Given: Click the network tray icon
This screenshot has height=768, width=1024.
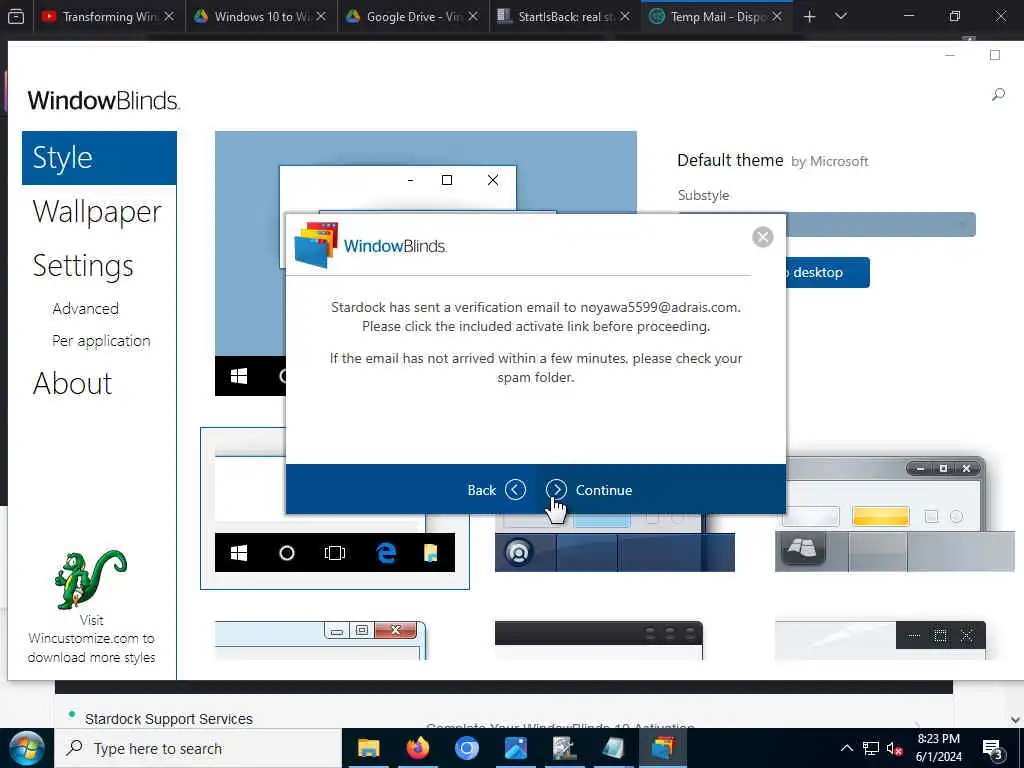Looking at the screenshot, I should point(871,748).
